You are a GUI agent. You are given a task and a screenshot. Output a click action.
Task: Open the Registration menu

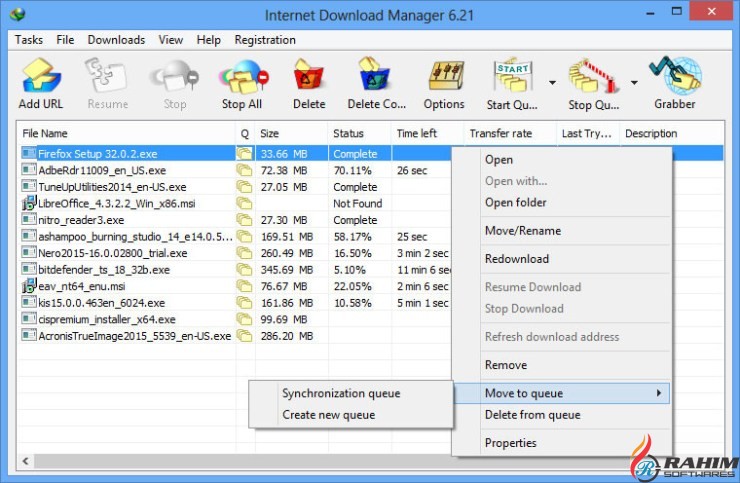pyautogui.click(x=265, y=40)
